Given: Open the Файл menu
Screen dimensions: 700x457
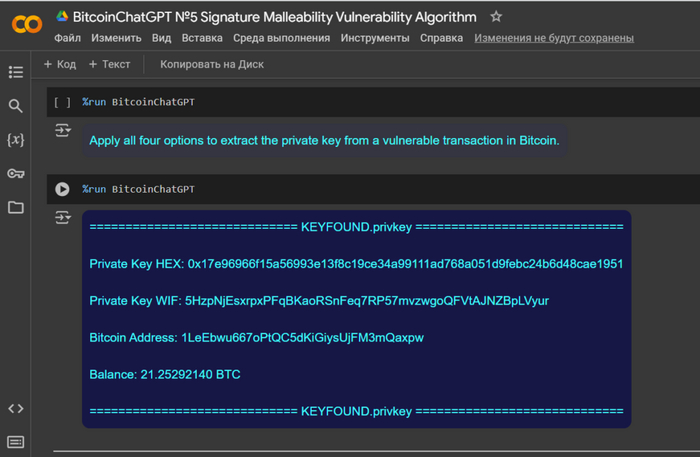Looking at the screenshot, I should (68, 38).
